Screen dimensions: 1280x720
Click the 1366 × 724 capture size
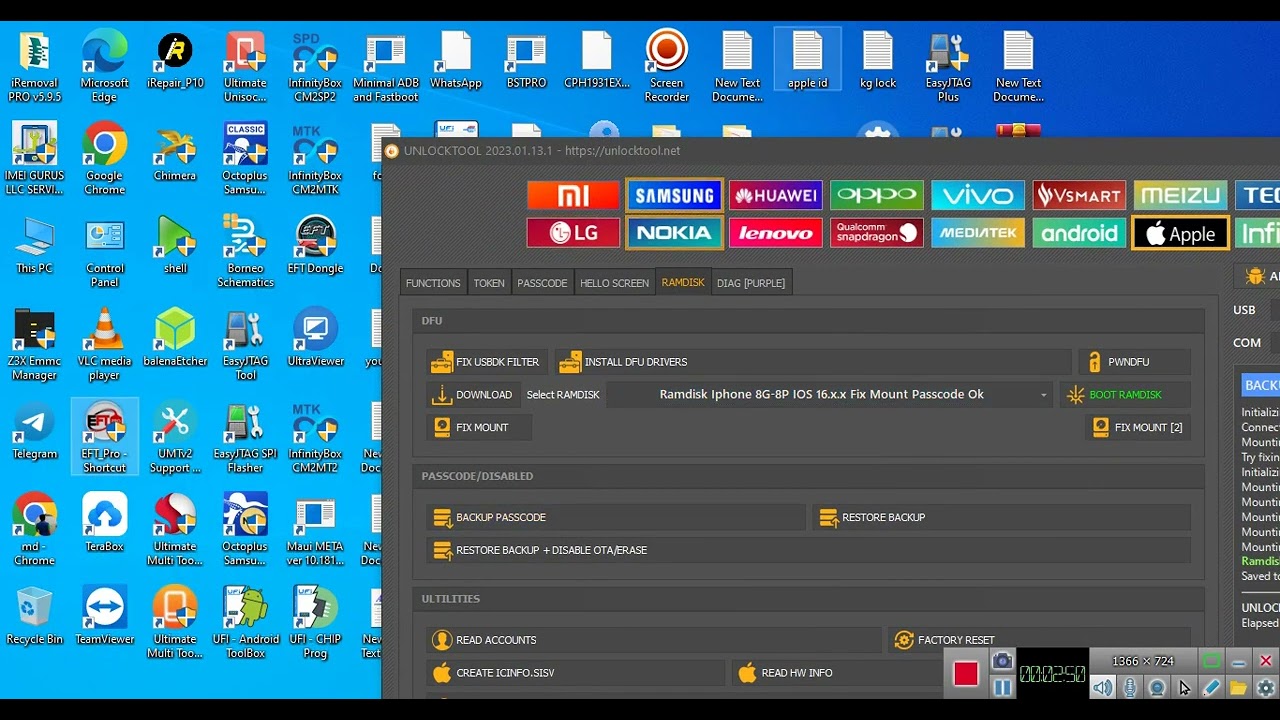coord(1143,661)
